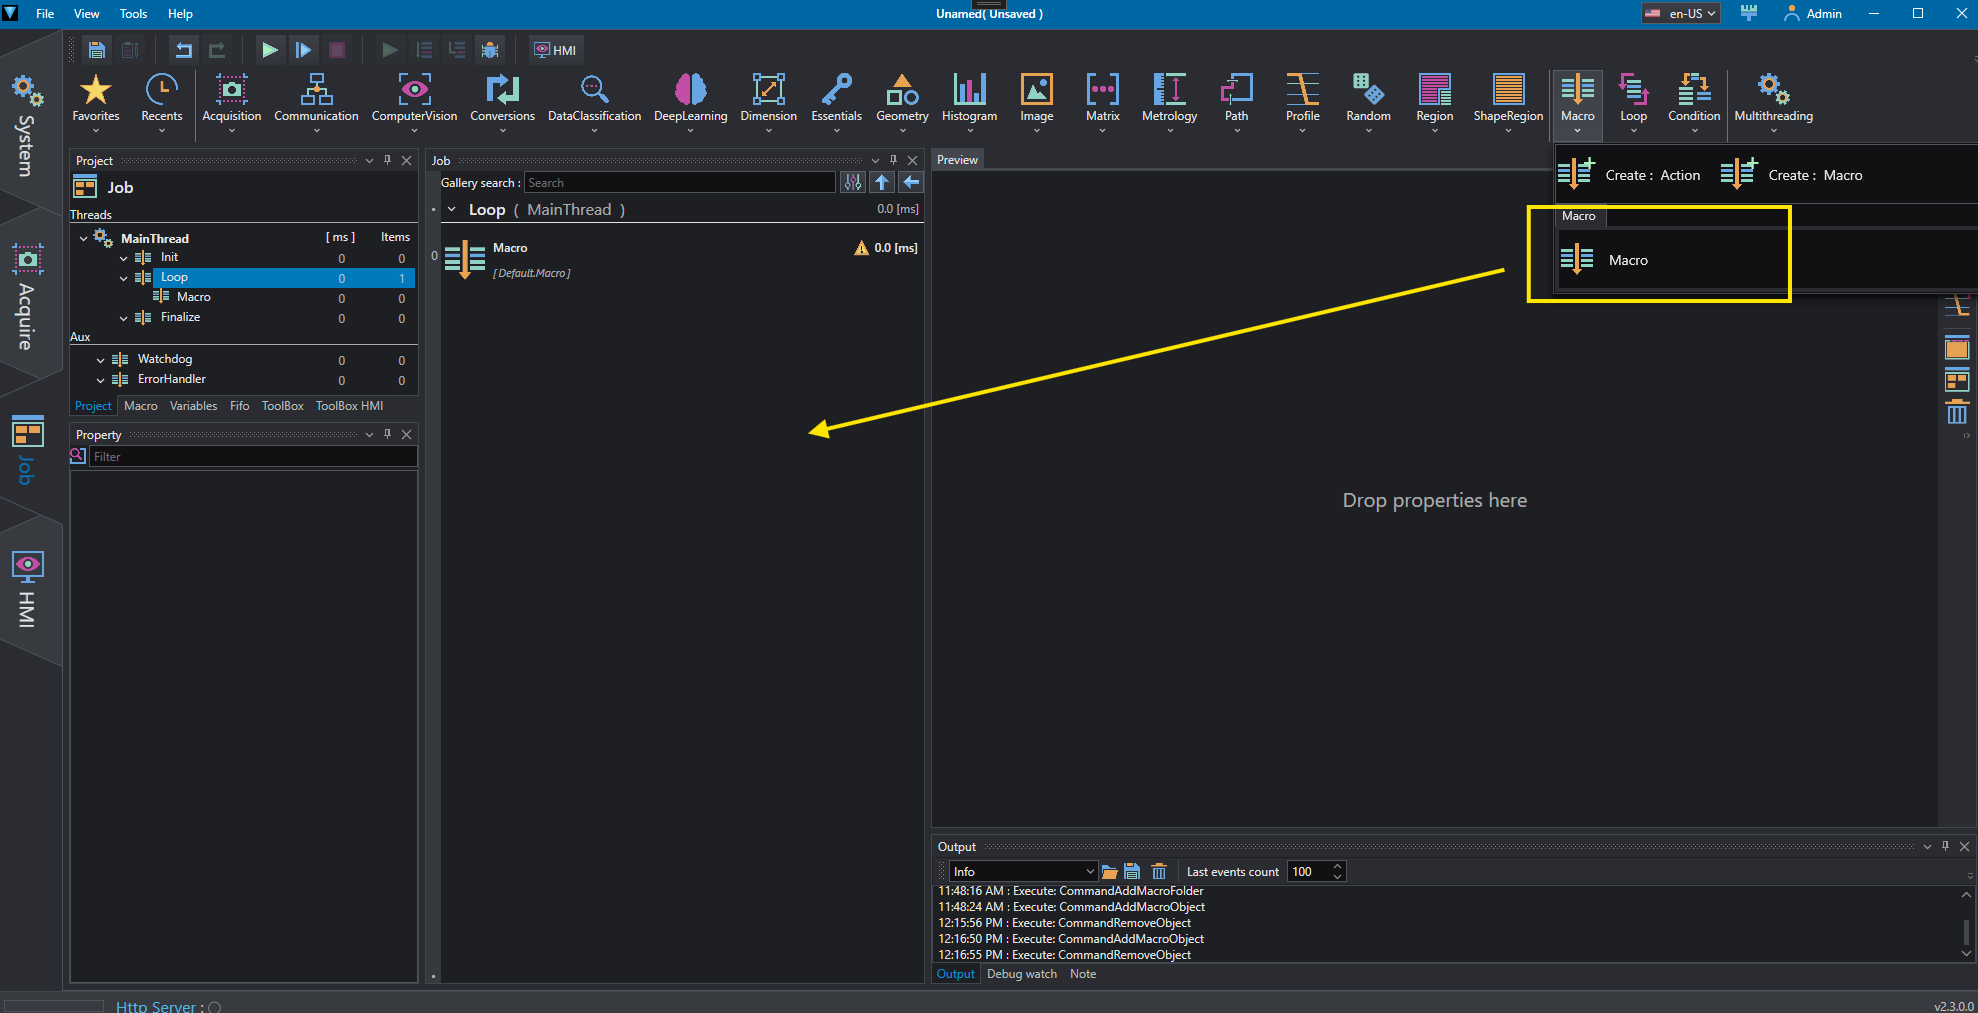Image resolution: width=1978 pixels, height=1013 pixels.
Task: Open the Tools menu
Action: [x=133, y=14]
